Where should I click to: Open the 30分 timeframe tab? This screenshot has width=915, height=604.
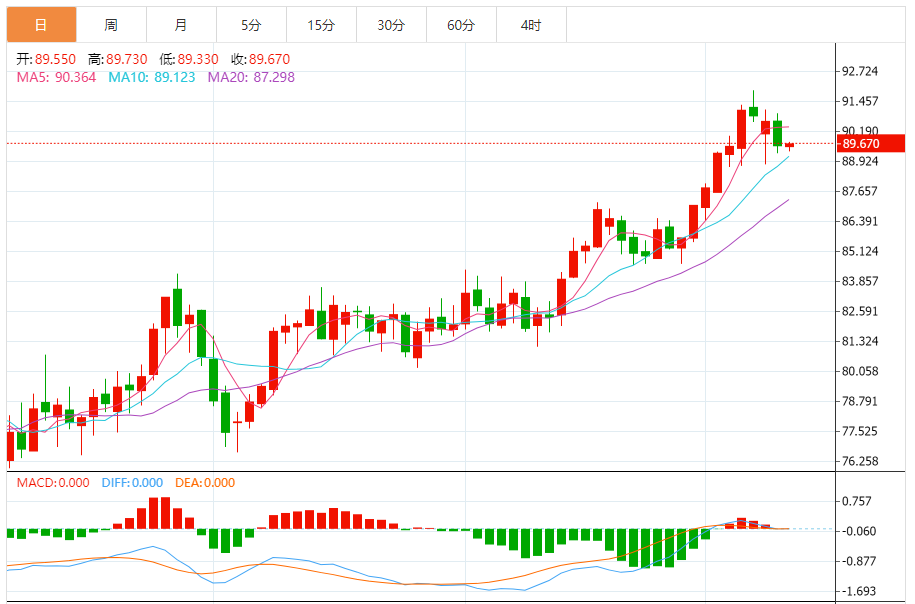392,25
